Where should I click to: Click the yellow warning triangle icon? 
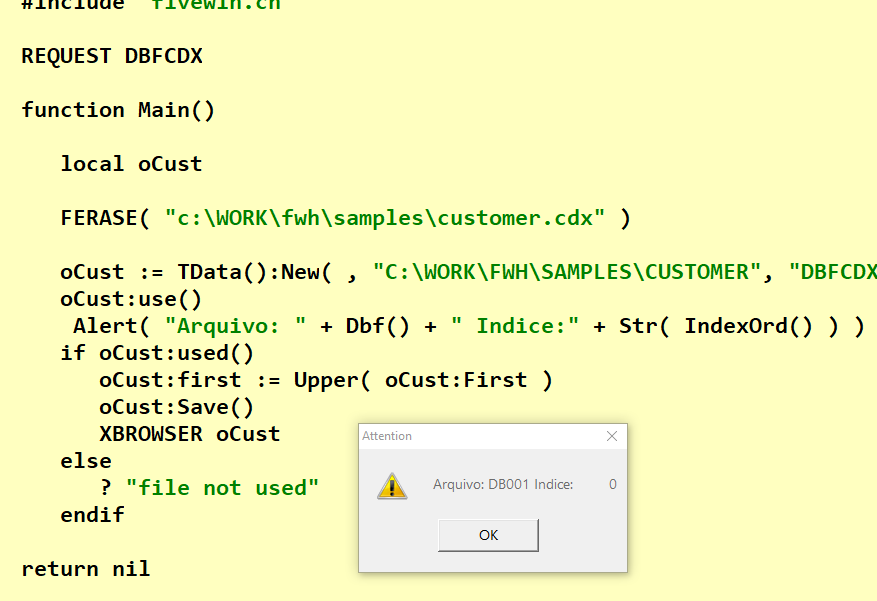point(392,485)
